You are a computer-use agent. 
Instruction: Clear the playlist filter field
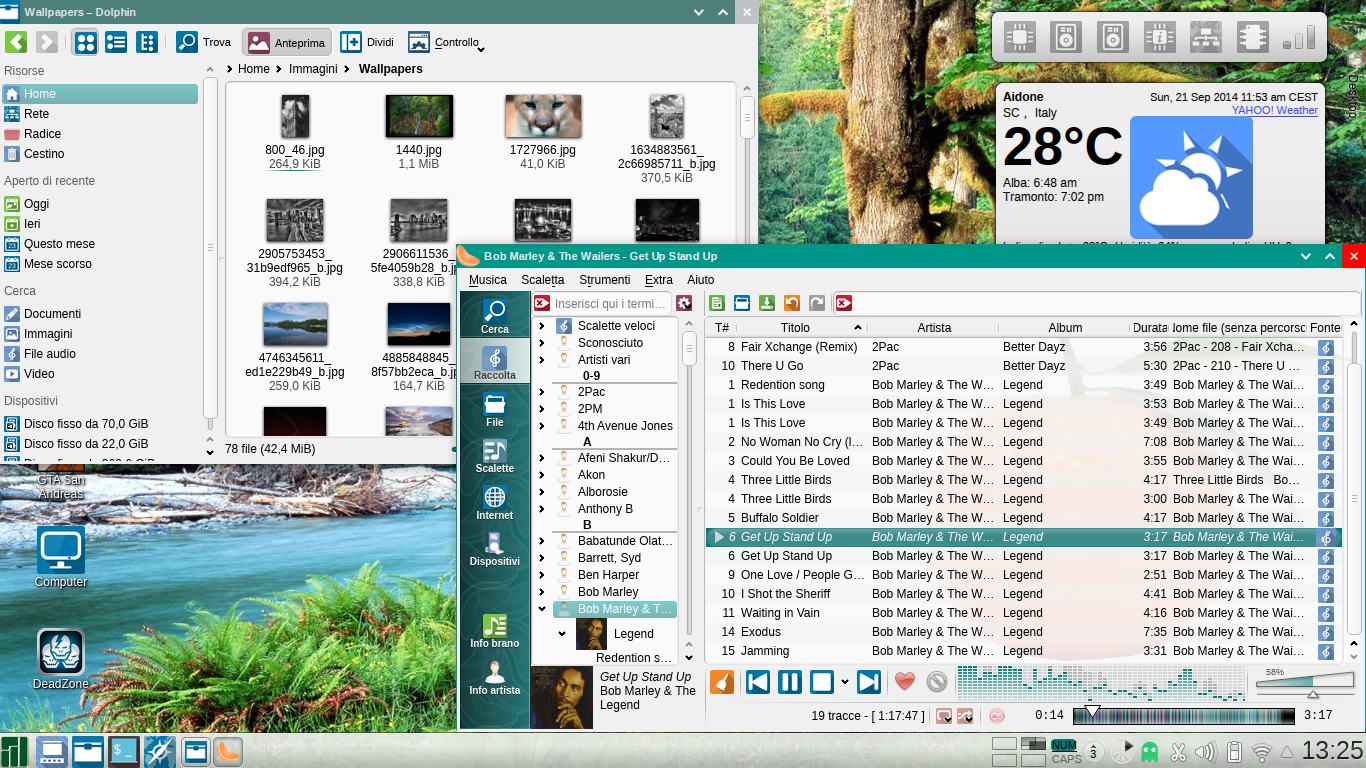[844, 303]
